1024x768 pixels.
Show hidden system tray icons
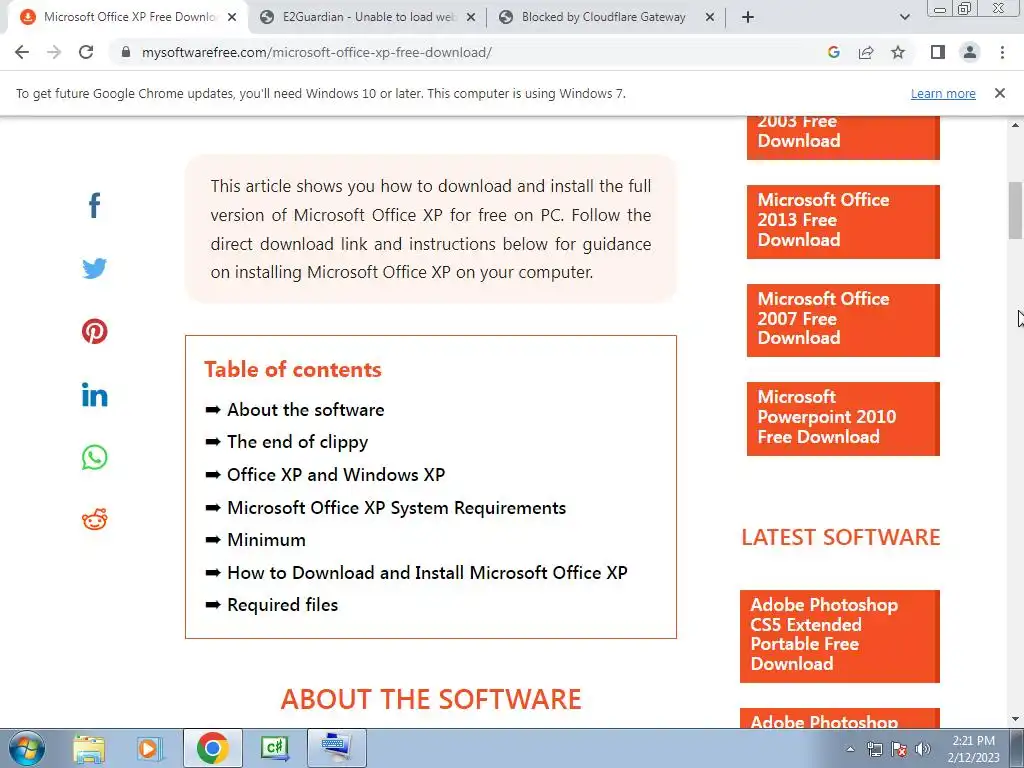[850, 749]
